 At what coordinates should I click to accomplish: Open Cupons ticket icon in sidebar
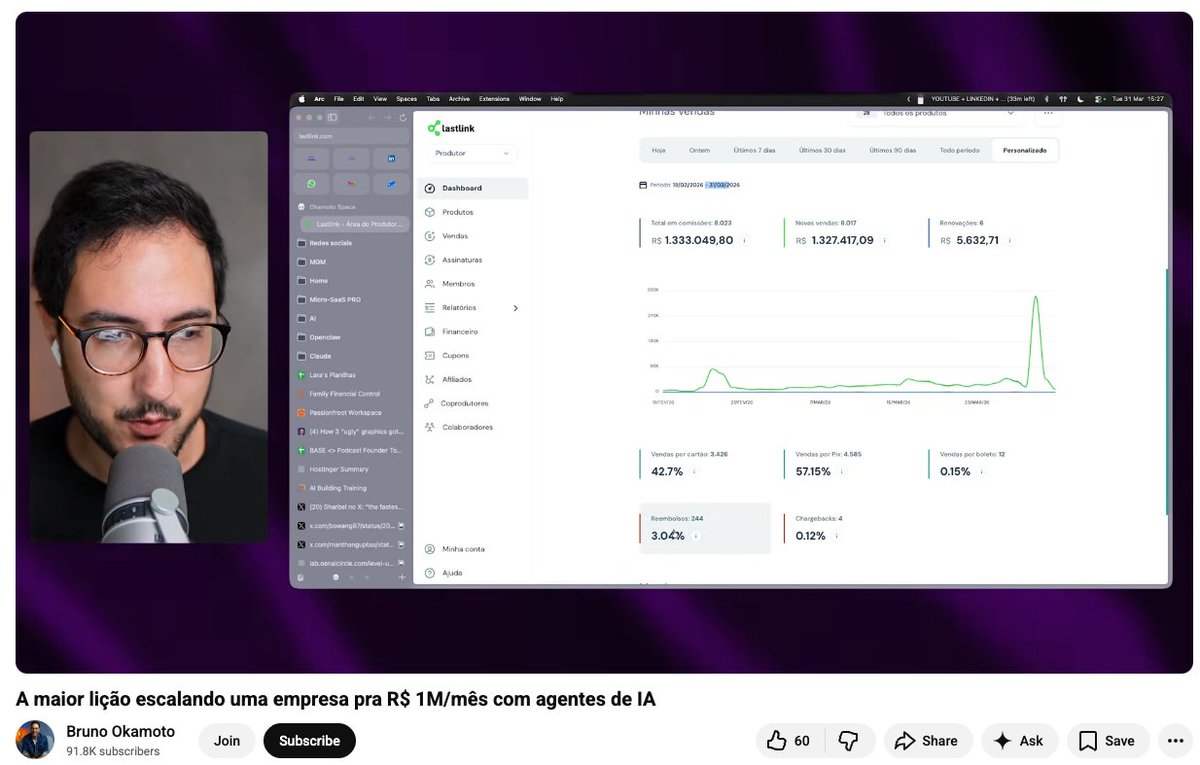point(430,355)
